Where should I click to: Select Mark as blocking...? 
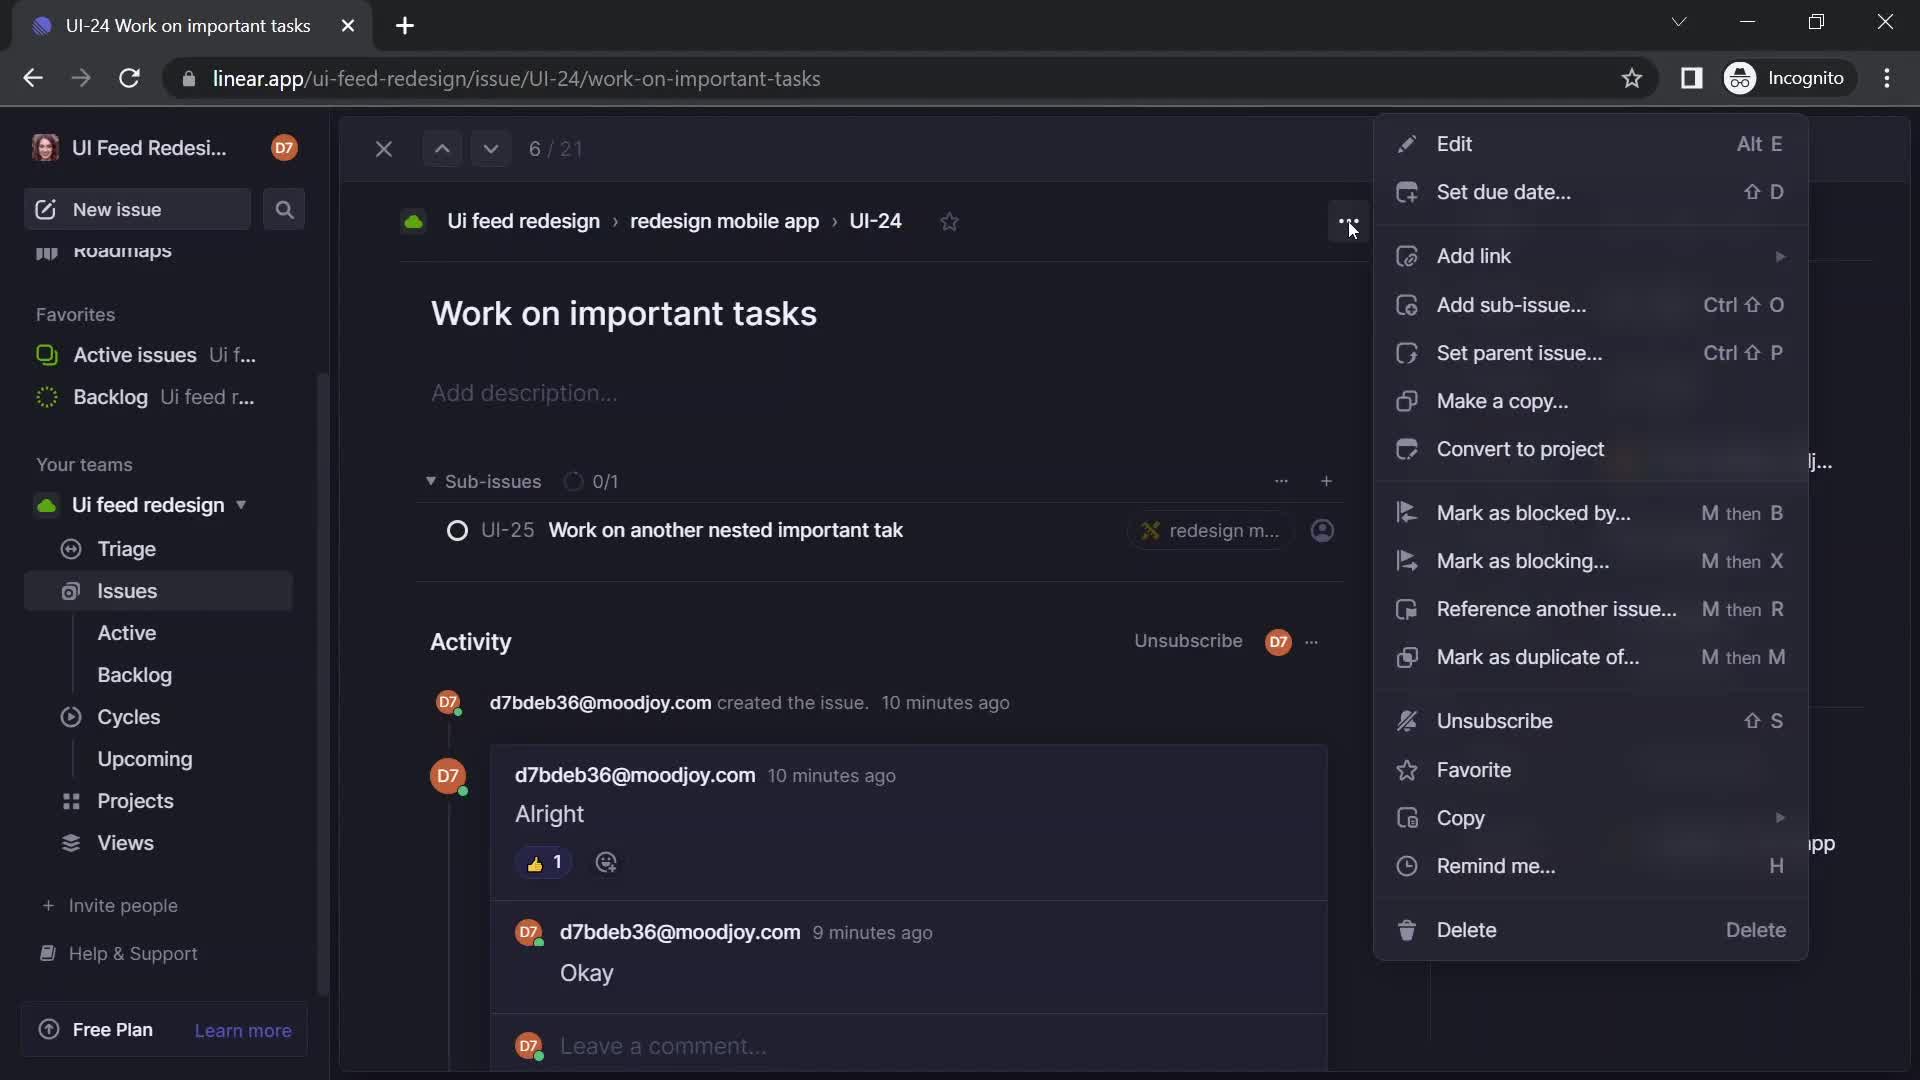[x=1590, y=561]
